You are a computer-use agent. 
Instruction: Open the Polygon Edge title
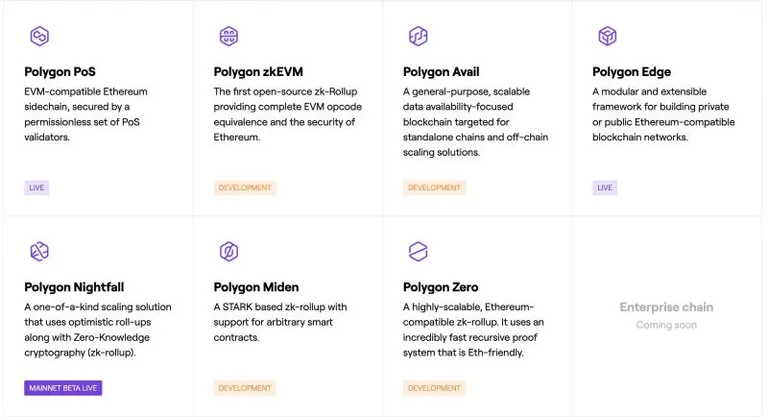[631, 72]
